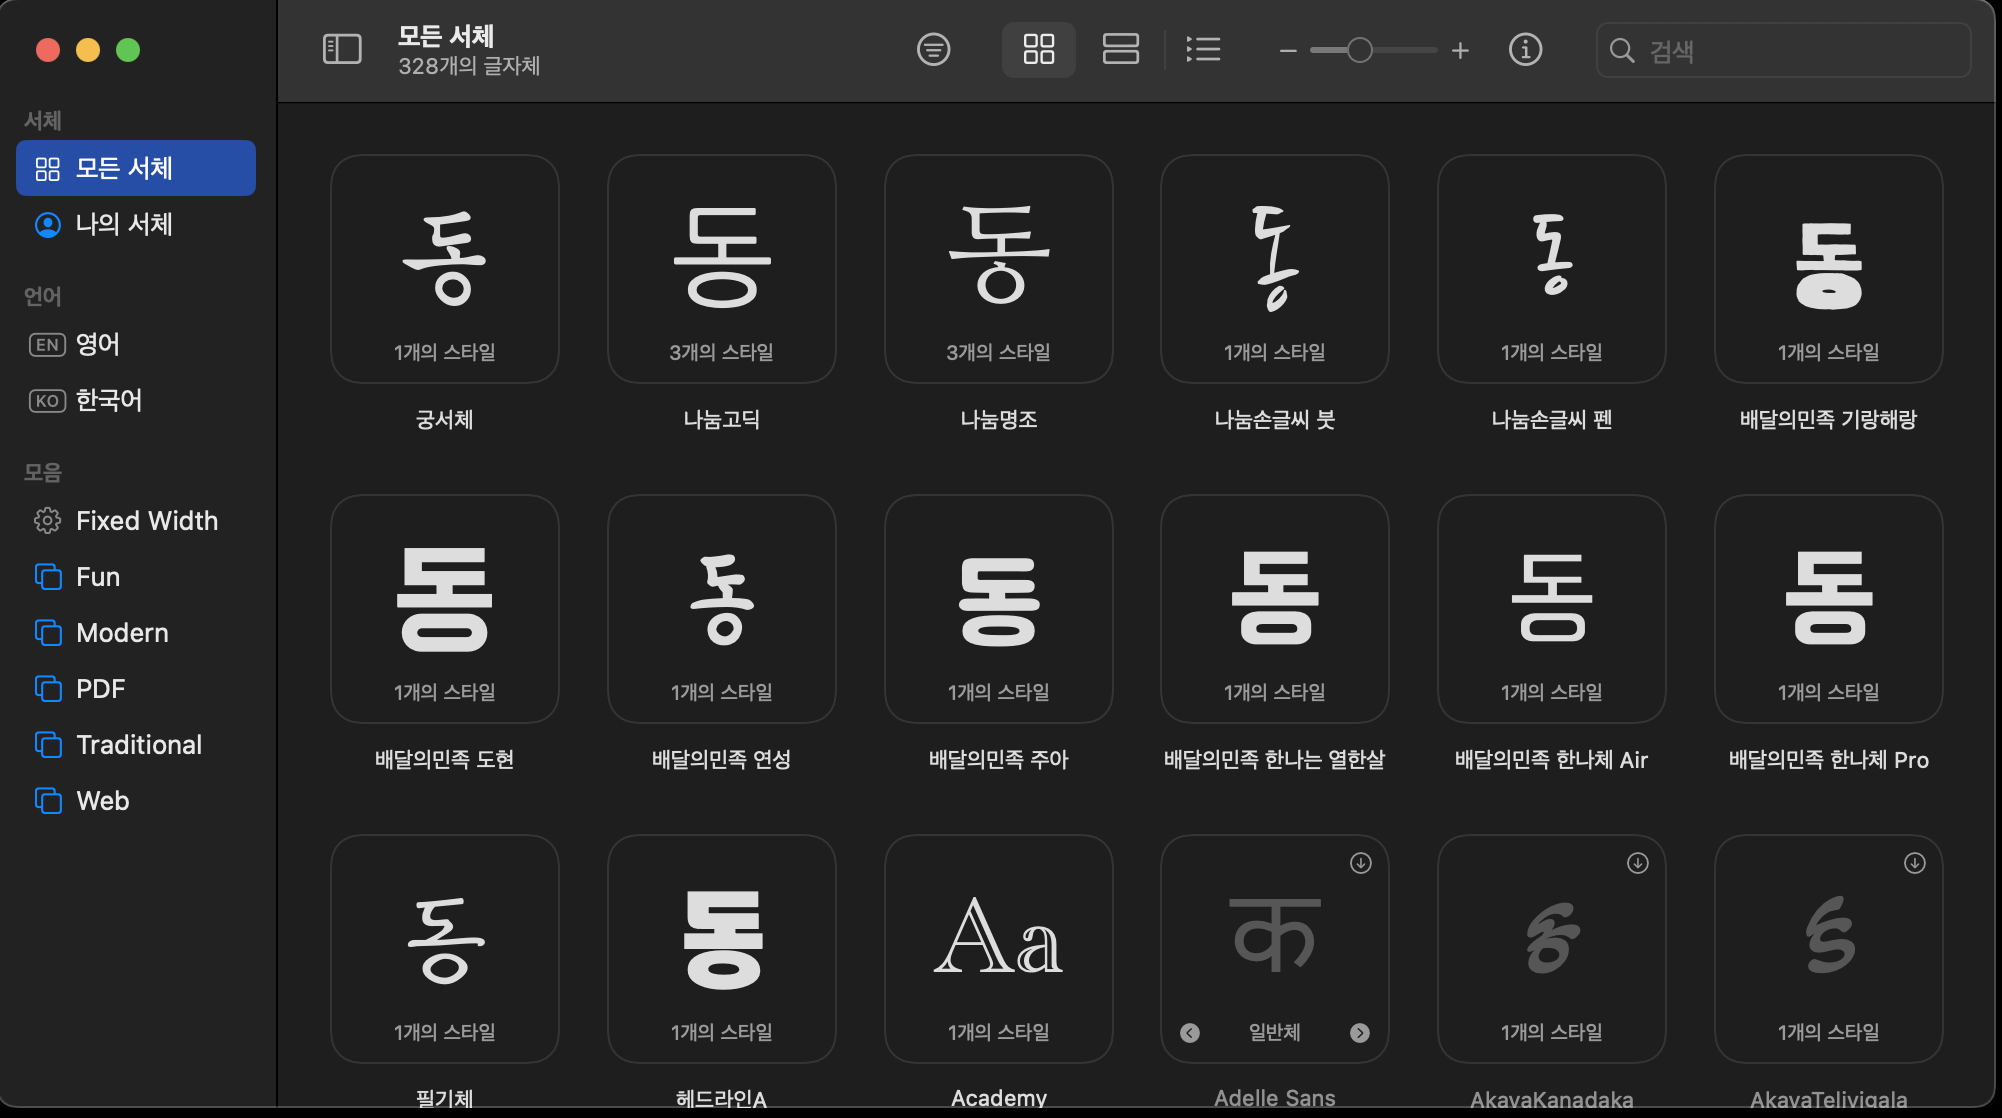This screenshot has height=1118, width=2002.
Task: Select 나의 서체 in sidebar
Action: click(x=136, y=224)
